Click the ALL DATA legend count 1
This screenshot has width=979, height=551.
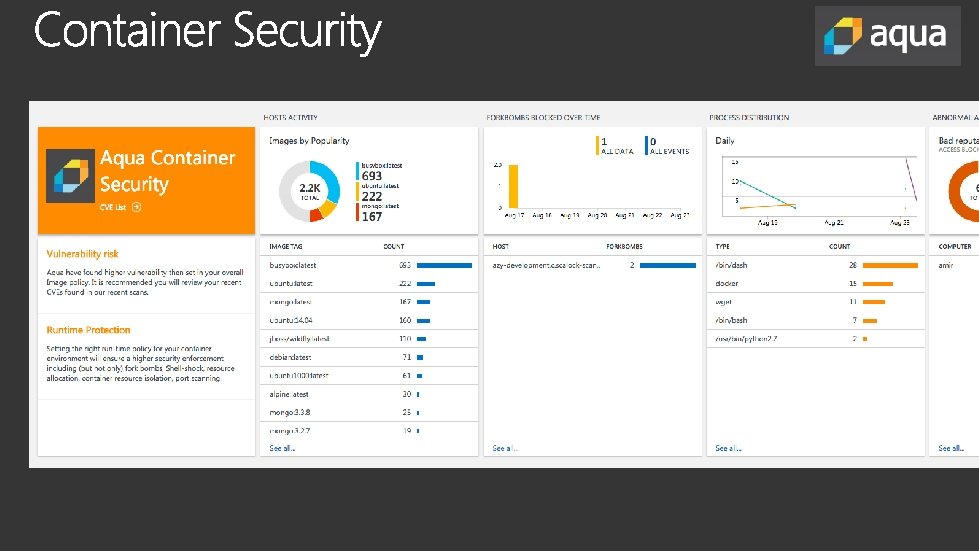(x=604, y=142)
